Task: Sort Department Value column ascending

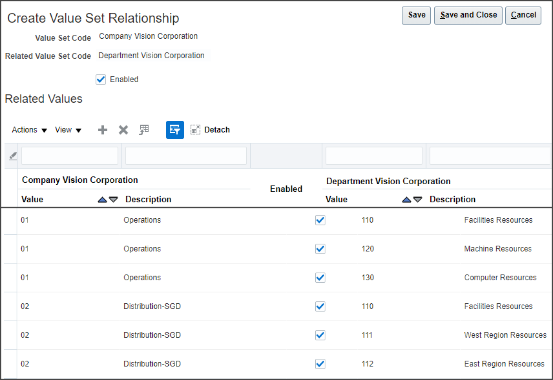Action: point(407,200)
